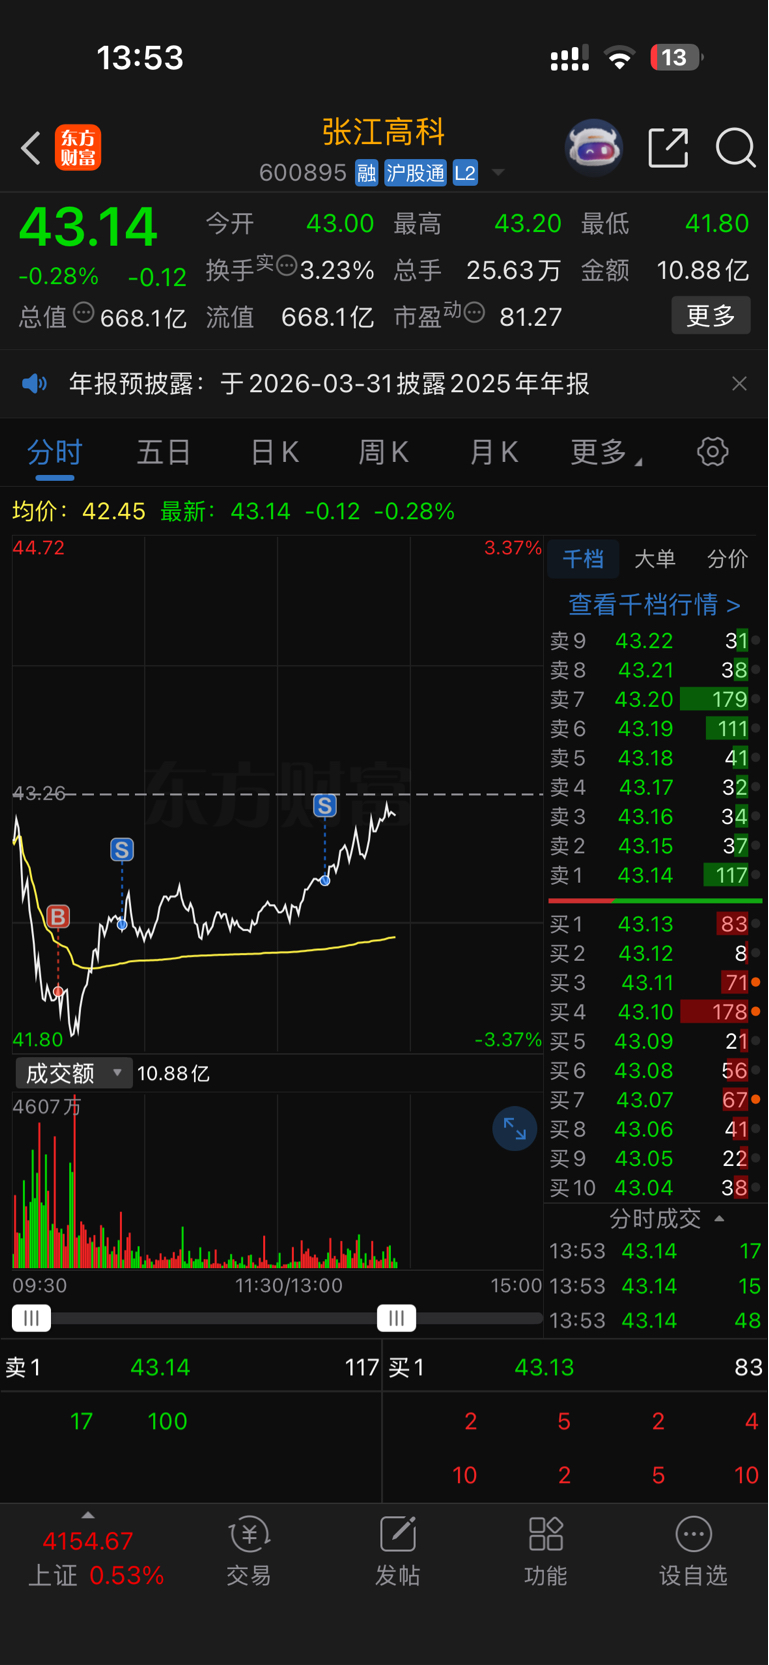Image resolution: width=769 pixels, height=1665 pixels.
Task: Tap the 买4 43.10 order row
Action: pyautogui.click(x=655, y=1012)
